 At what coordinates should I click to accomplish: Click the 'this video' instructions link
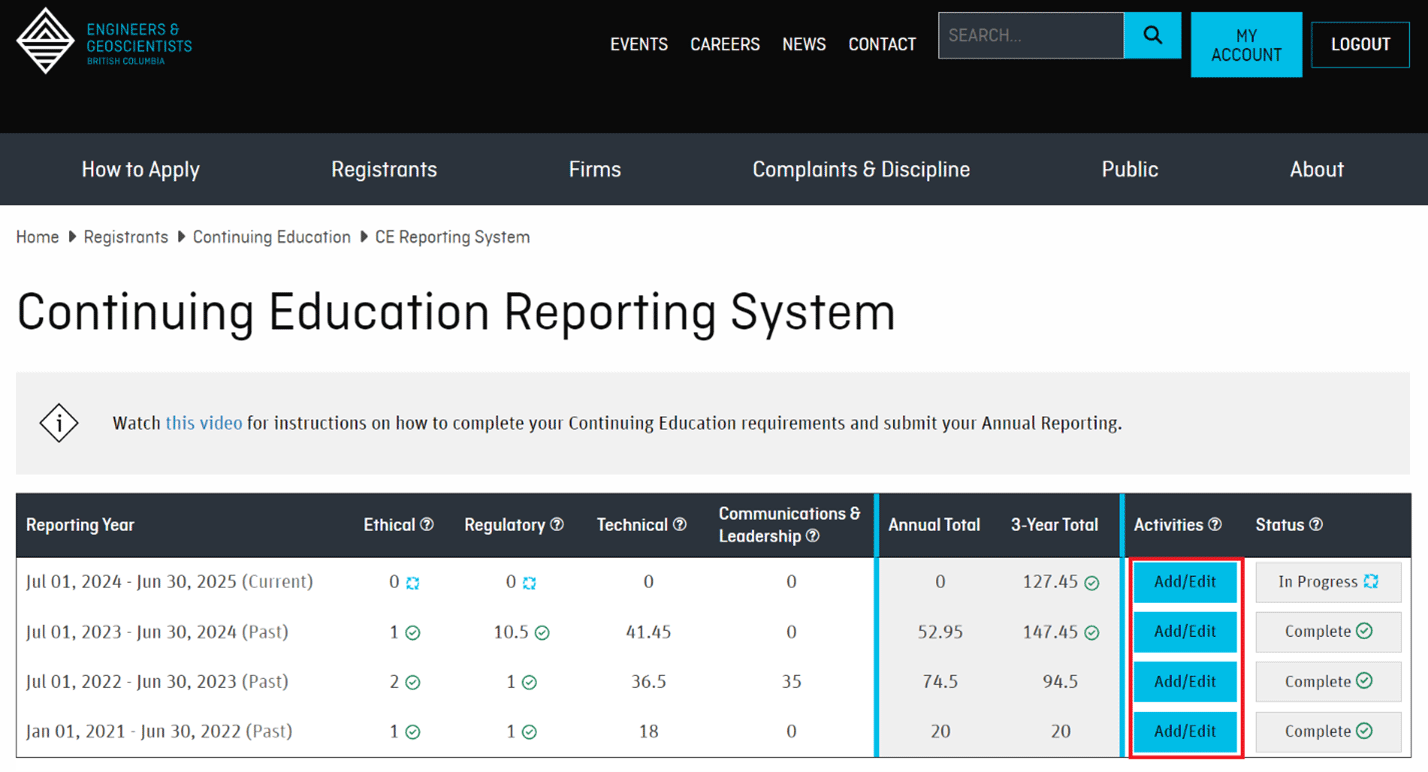click(204, 423)
